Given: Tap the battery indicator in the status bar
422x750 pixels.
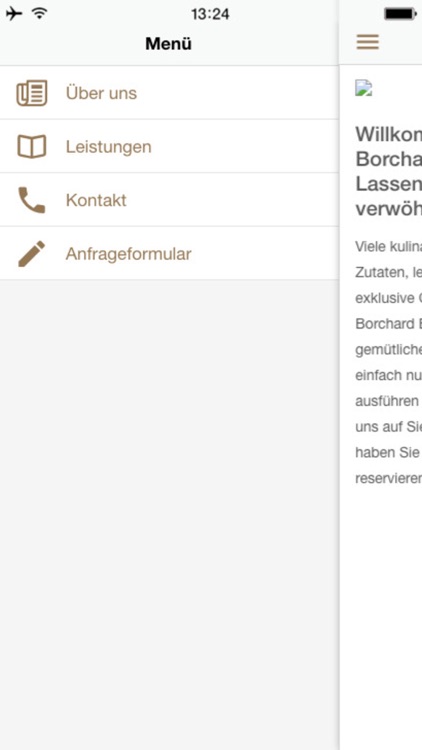Looking at the screenshot, I should coord(400,14).
